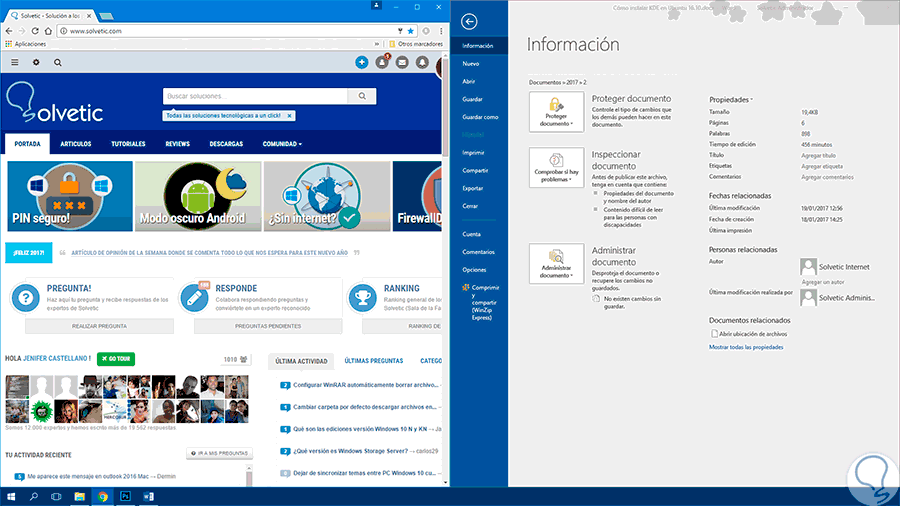Open Imprimir in Word sidebar
The image size is (900, 506).
pos(474,153)
